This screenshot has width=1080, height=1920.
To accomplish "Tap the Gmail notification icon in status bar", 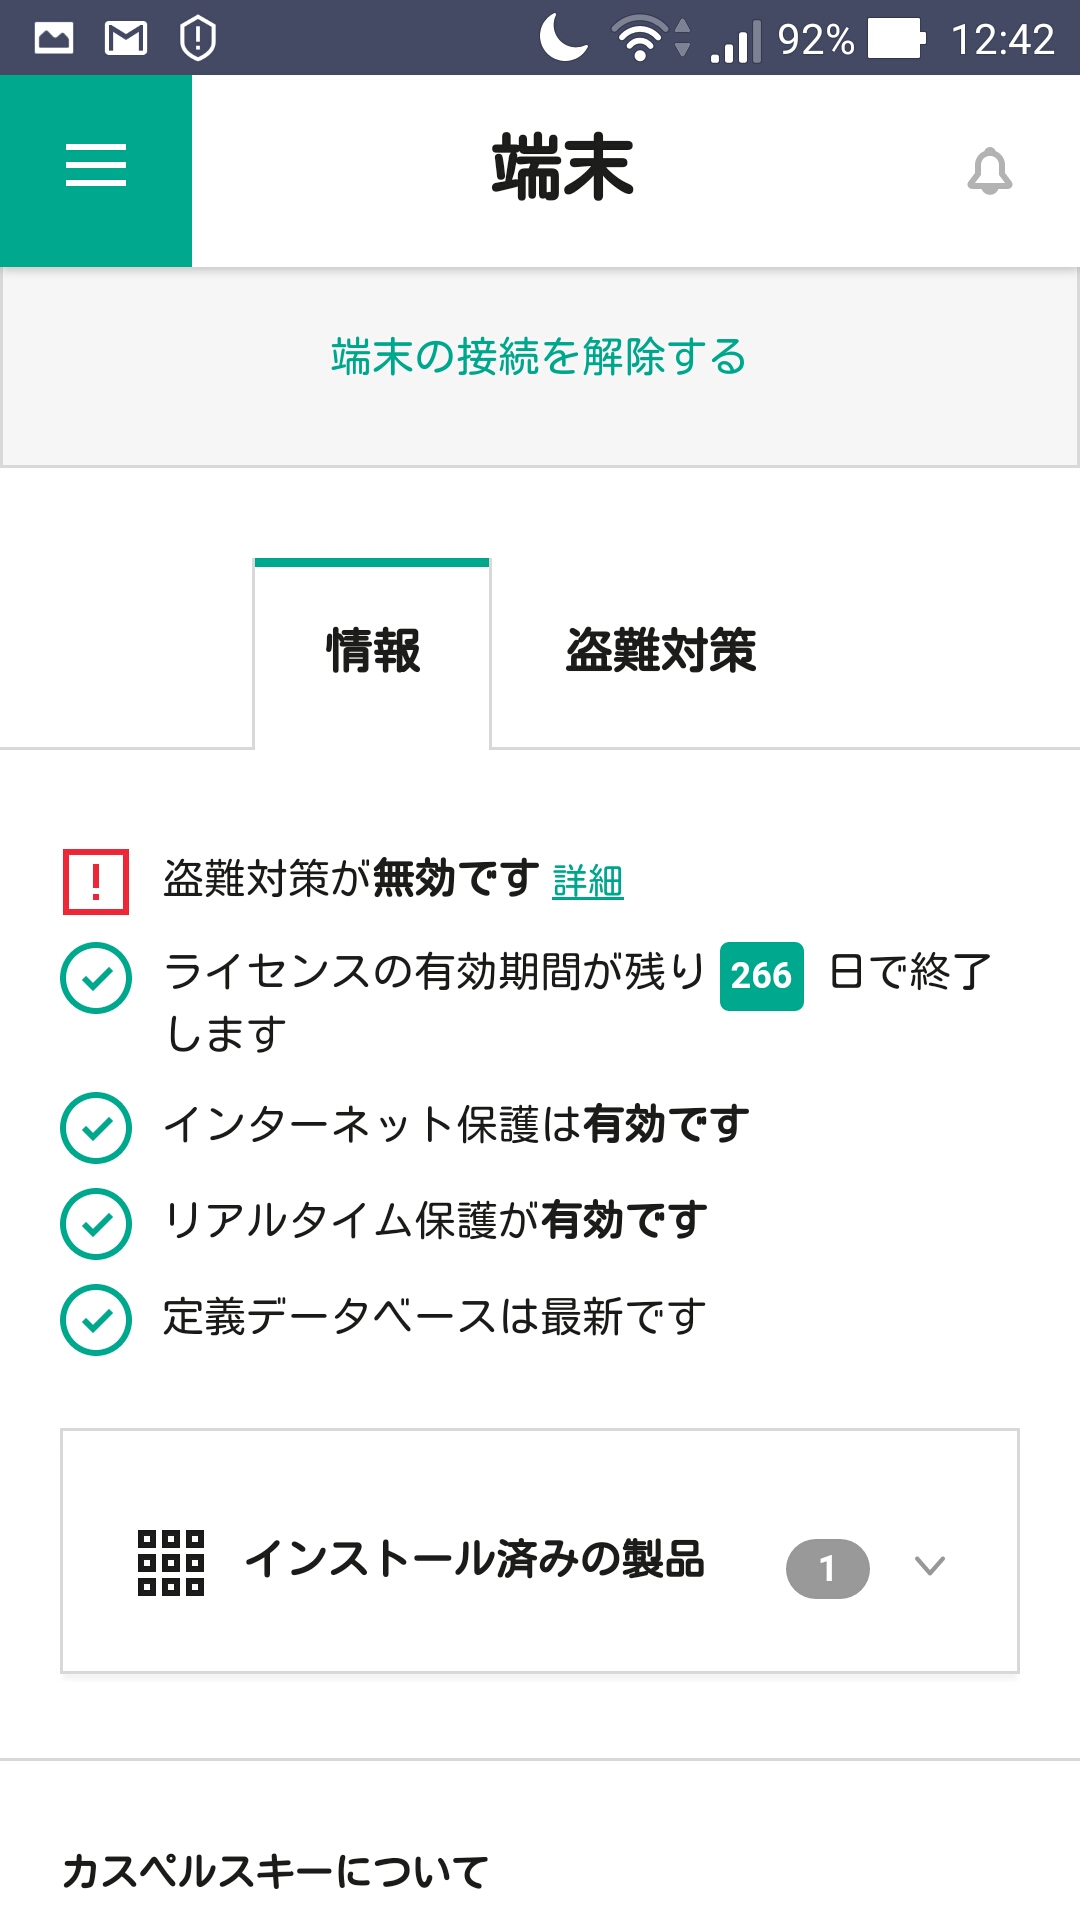I will [x=126, y=39].
